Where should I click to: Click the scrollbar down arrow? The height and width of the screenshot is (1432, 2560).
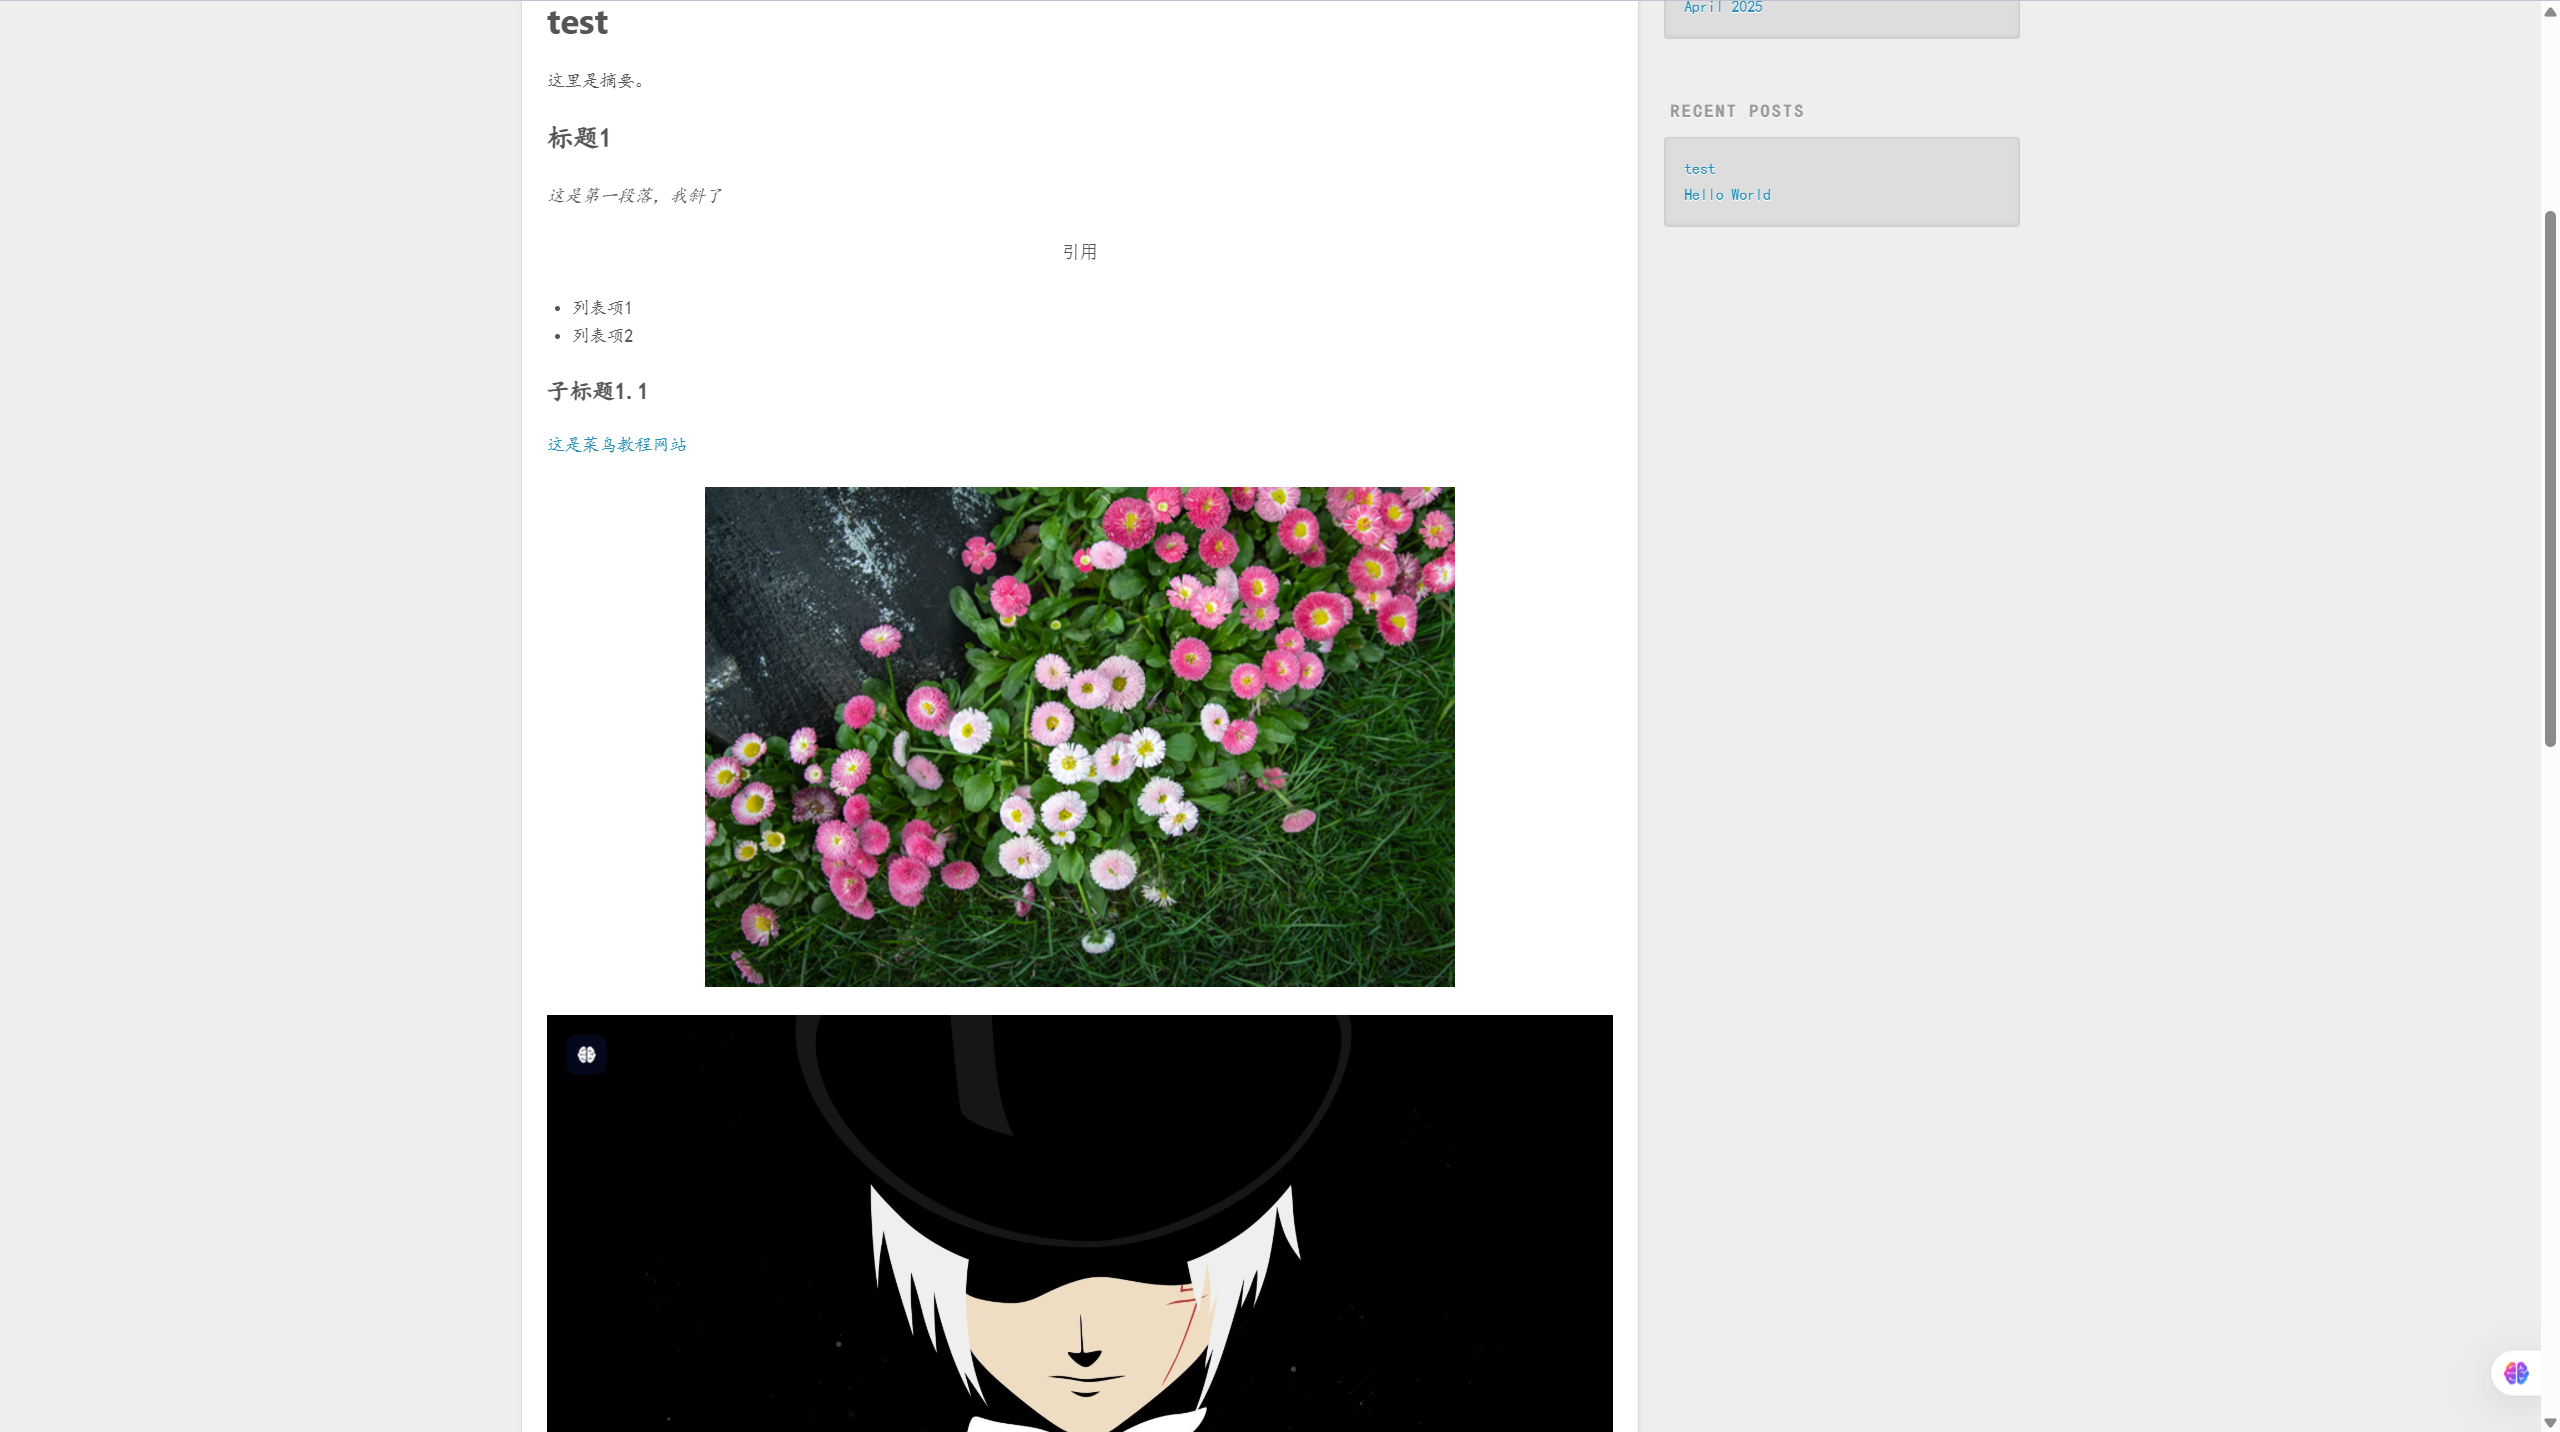(2549, 1422)
